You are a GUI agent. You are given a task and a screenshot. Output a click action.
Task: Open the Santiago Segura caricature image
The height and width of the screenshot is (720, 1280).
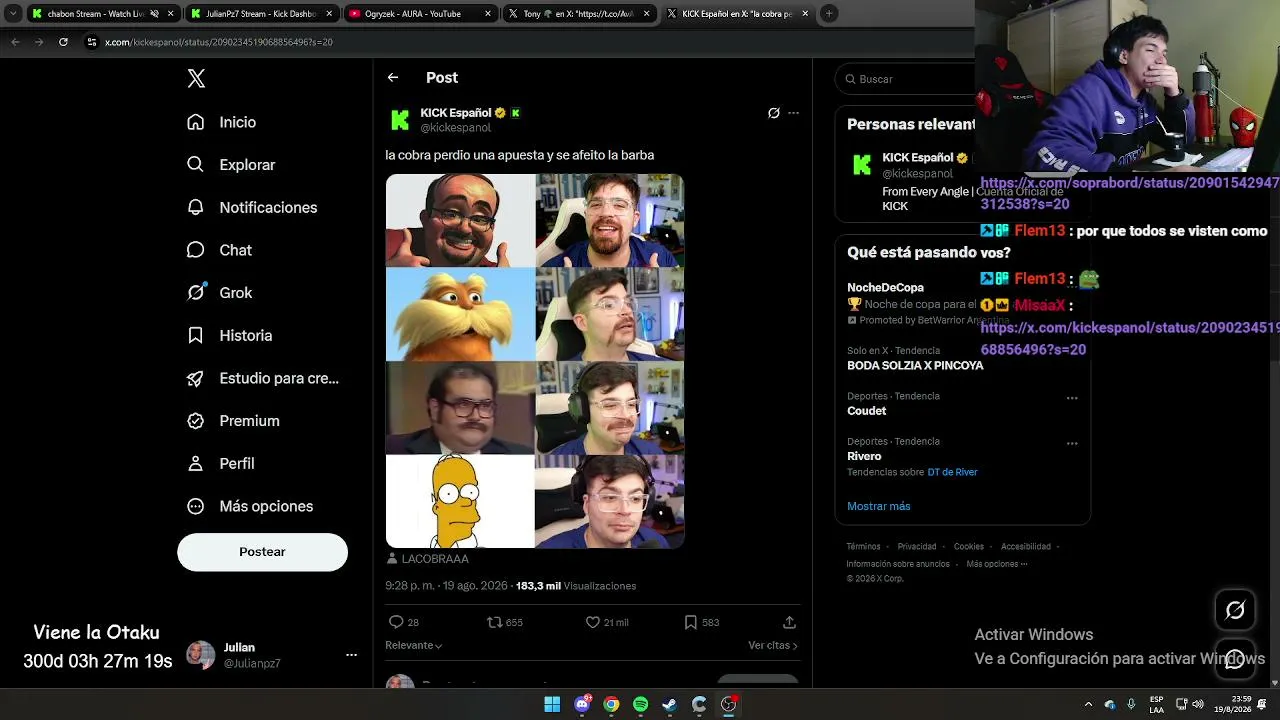click(x=460, y=220)
